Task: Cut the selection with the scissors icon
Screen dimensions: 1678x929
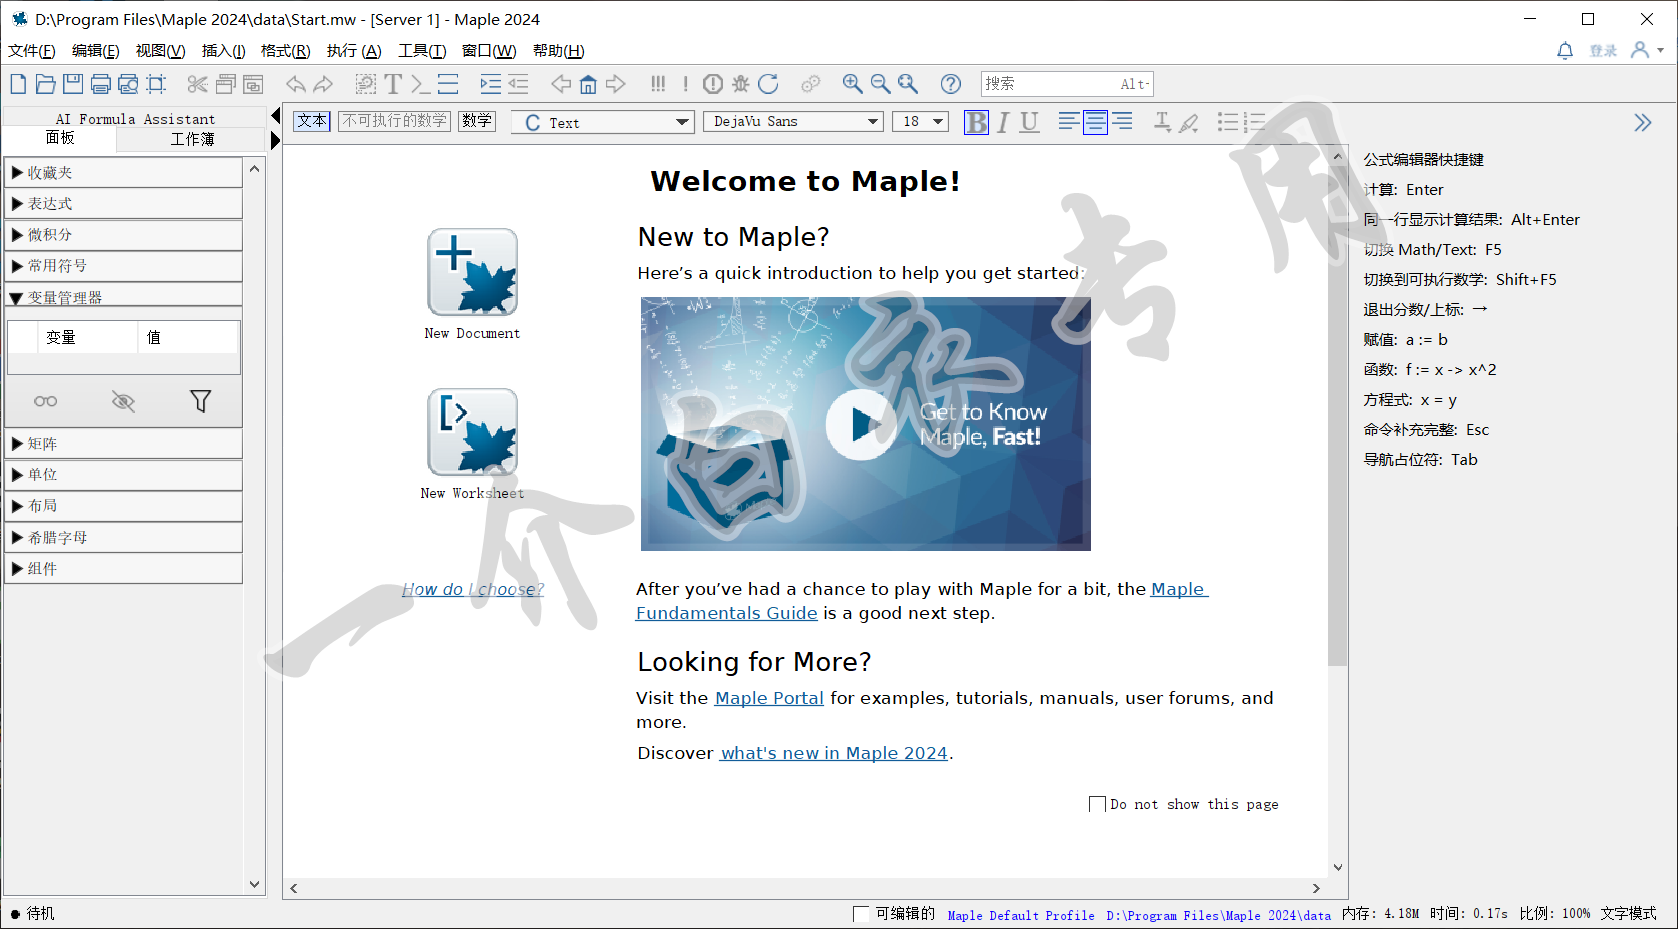Action: coord(197,84)
